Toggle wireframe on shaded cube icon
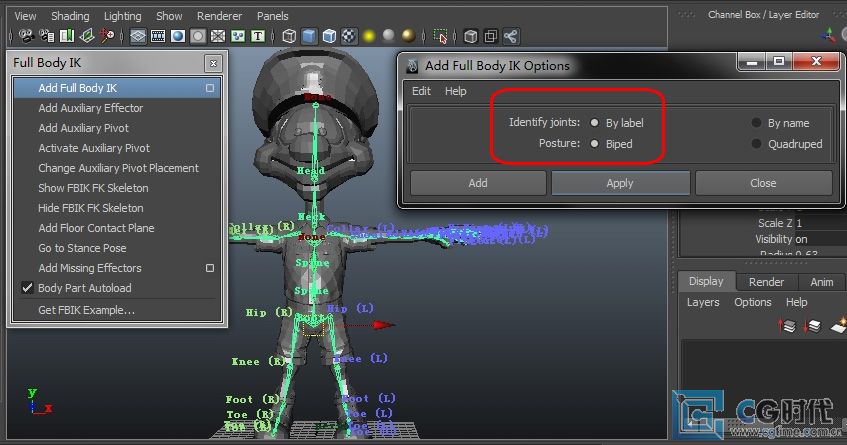Viewport: 847px width, 445px height. tap(329, 36)
